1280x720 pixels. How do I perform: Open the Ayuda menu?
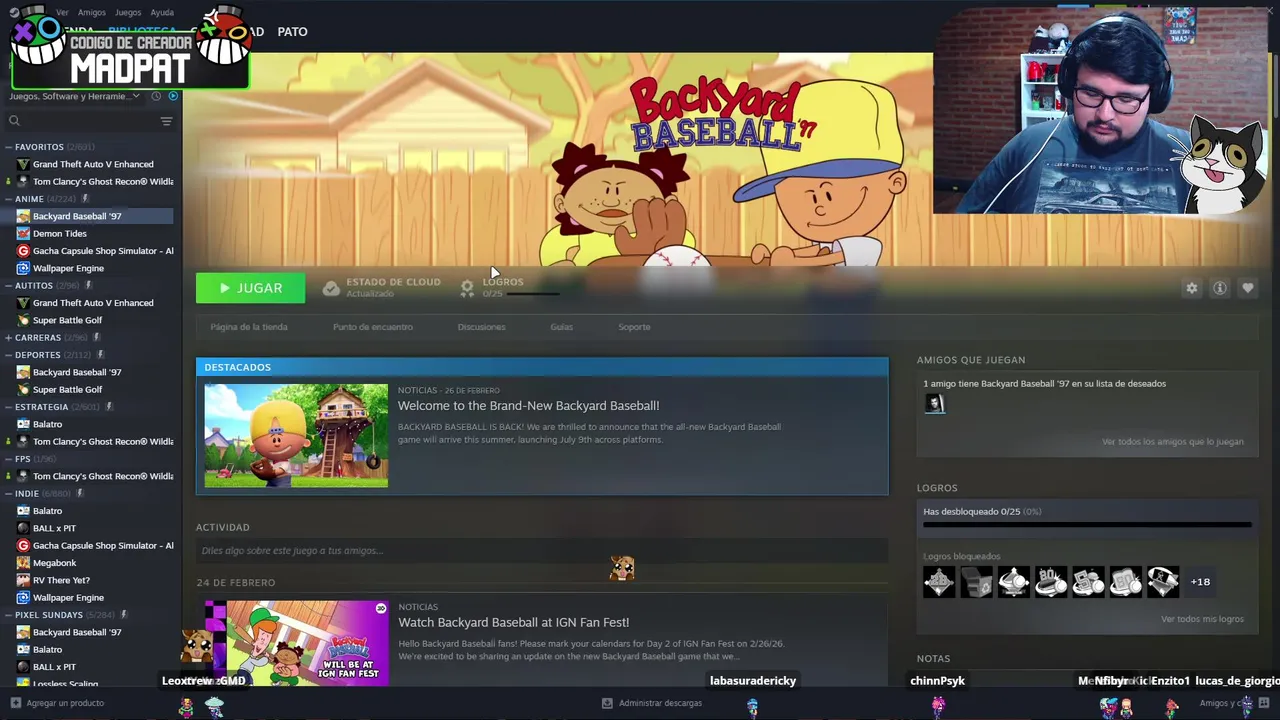click(162, 12)
